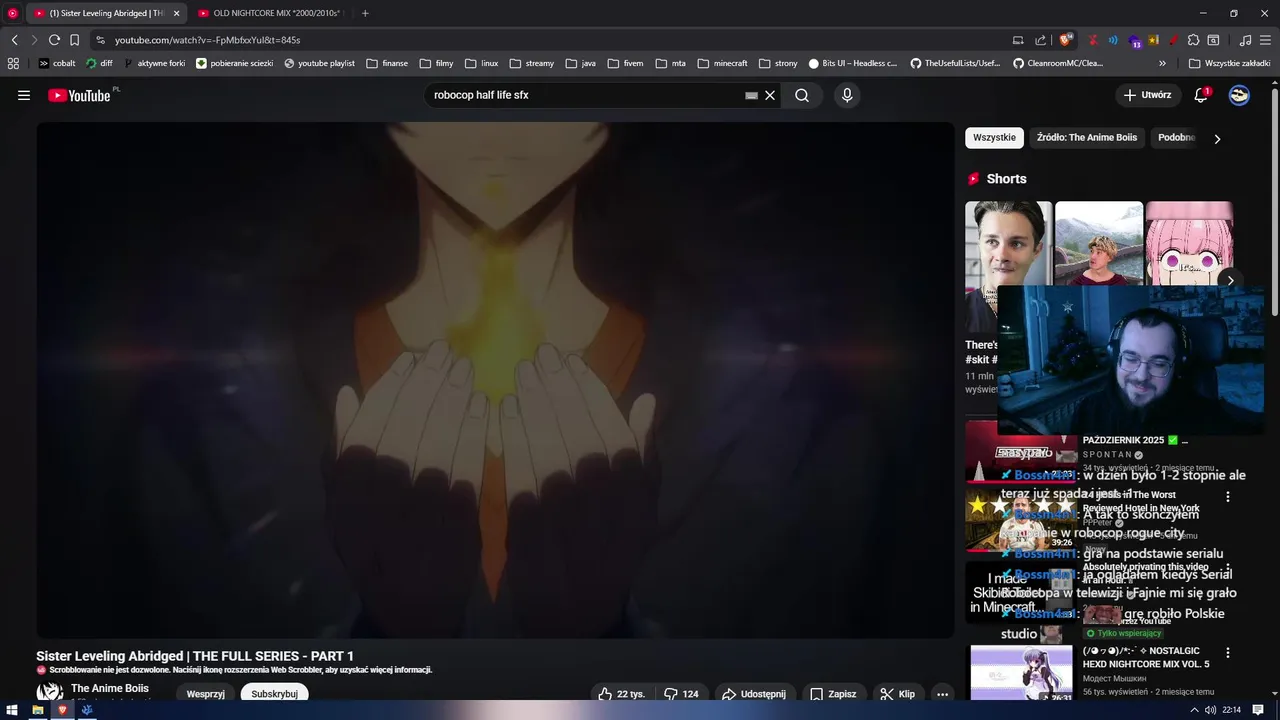Open 'CleanroomMC' GitHub bookmark

click(1058, 63)
